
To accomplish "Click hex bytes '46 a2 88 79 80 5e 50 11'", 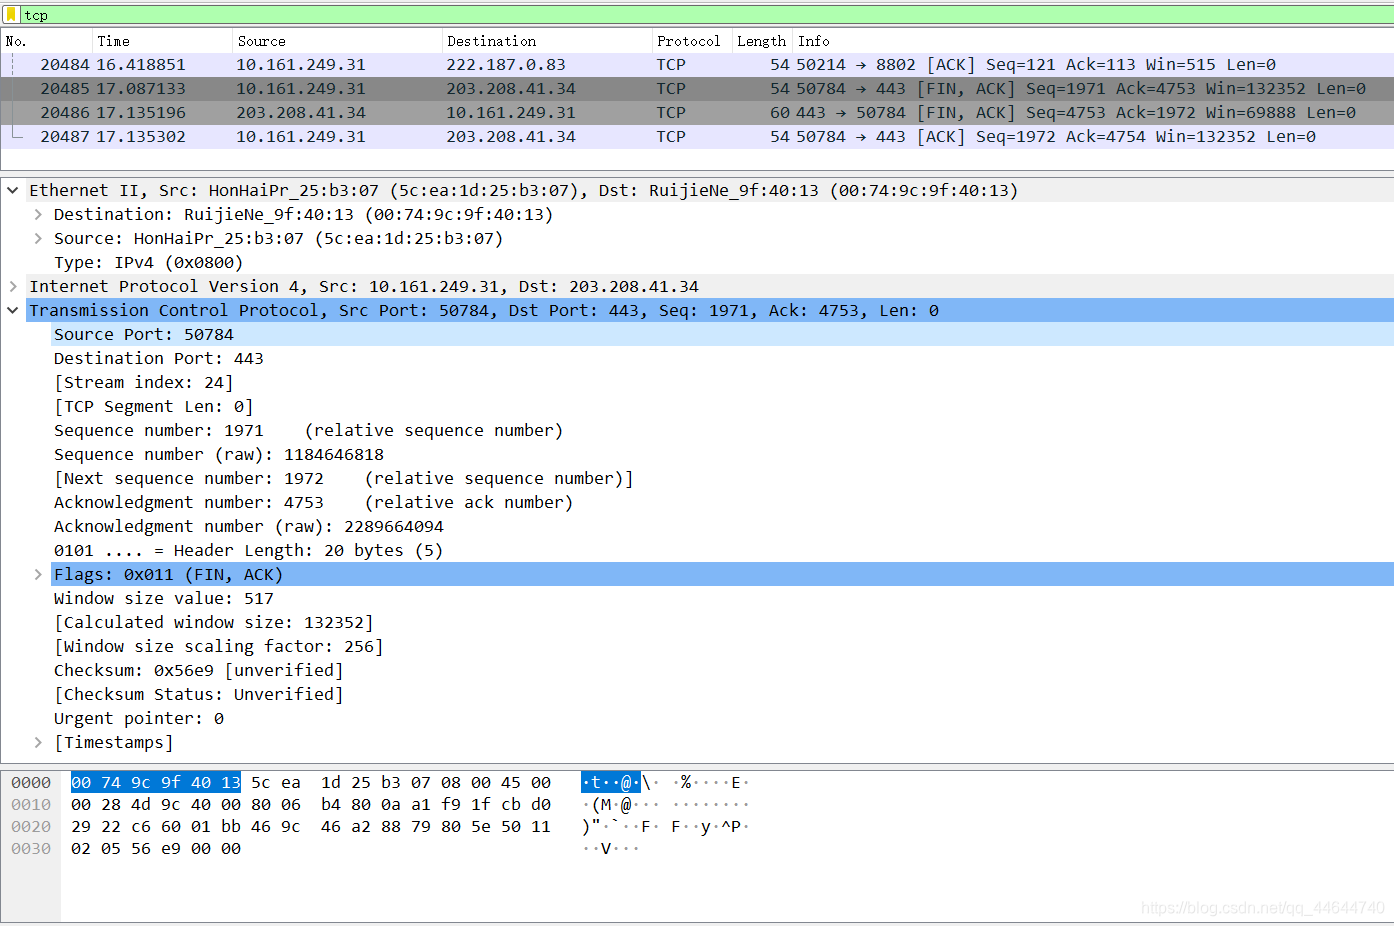I will [436, 826].
